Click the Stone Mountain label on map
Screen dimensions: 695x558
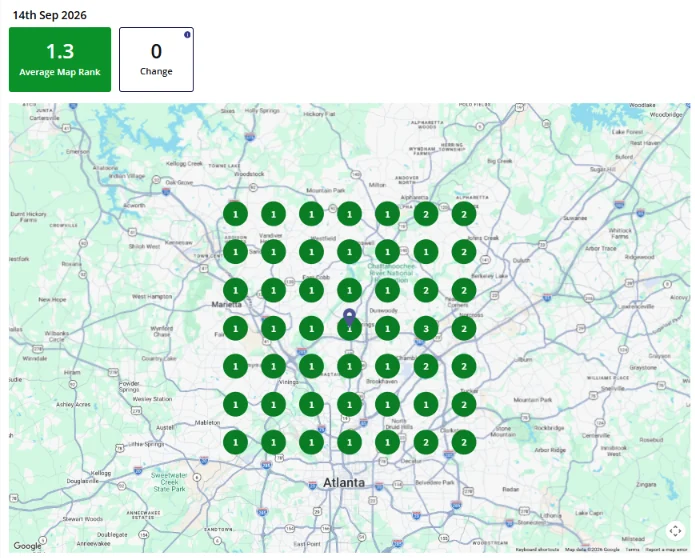[x=503, y=432]
